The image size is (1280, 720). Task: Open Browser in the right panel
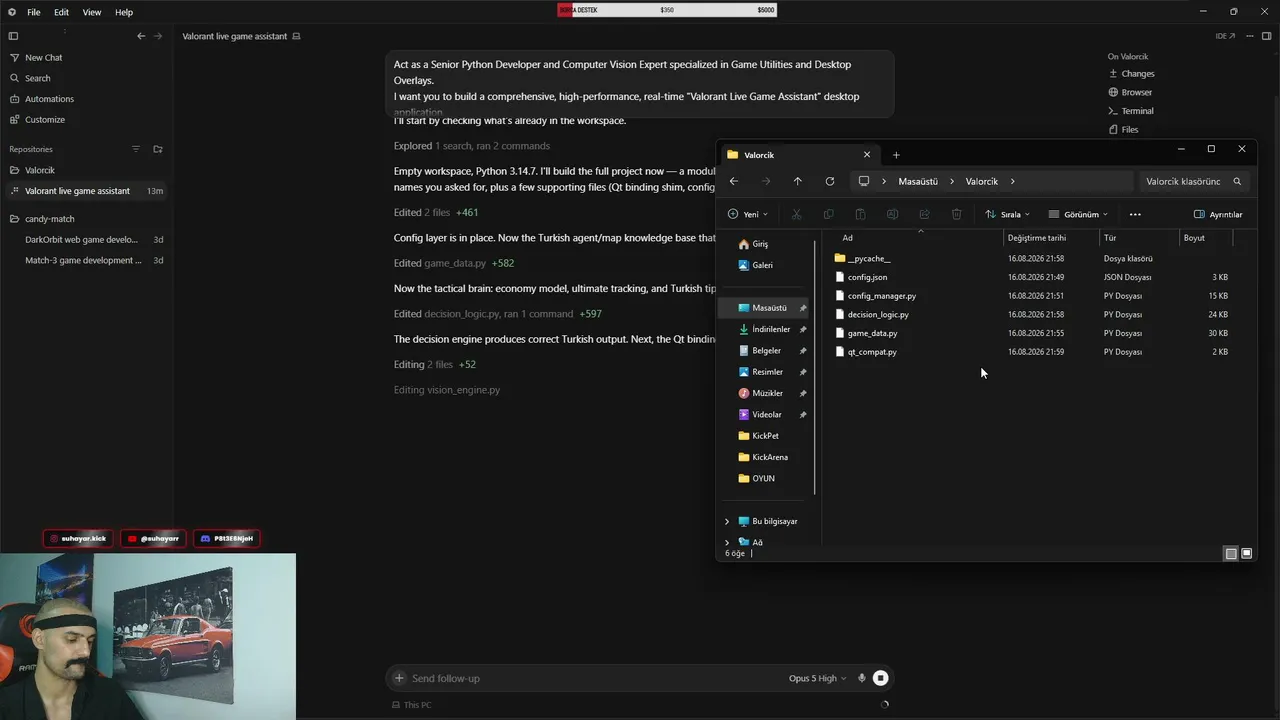click(x=1130, y=92)
